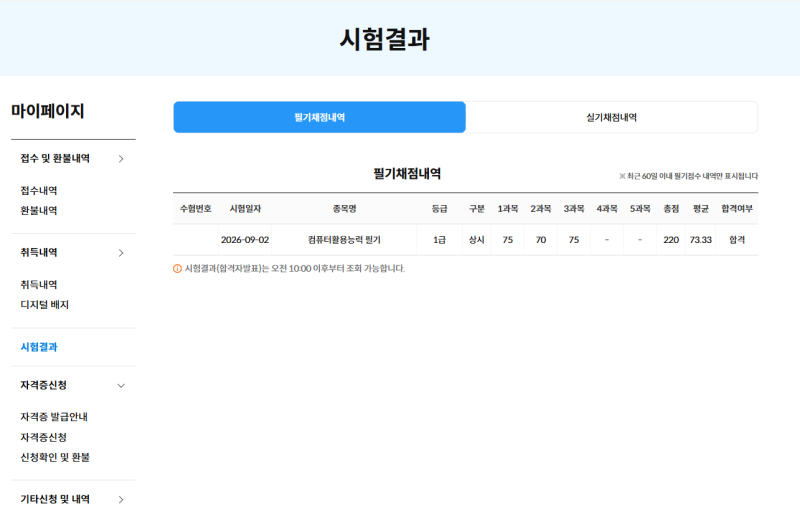Image resolution: width=800 pixels, height=519 pixels.
Task: Click the orange info icon beside notice
Action: coord(178,268)
